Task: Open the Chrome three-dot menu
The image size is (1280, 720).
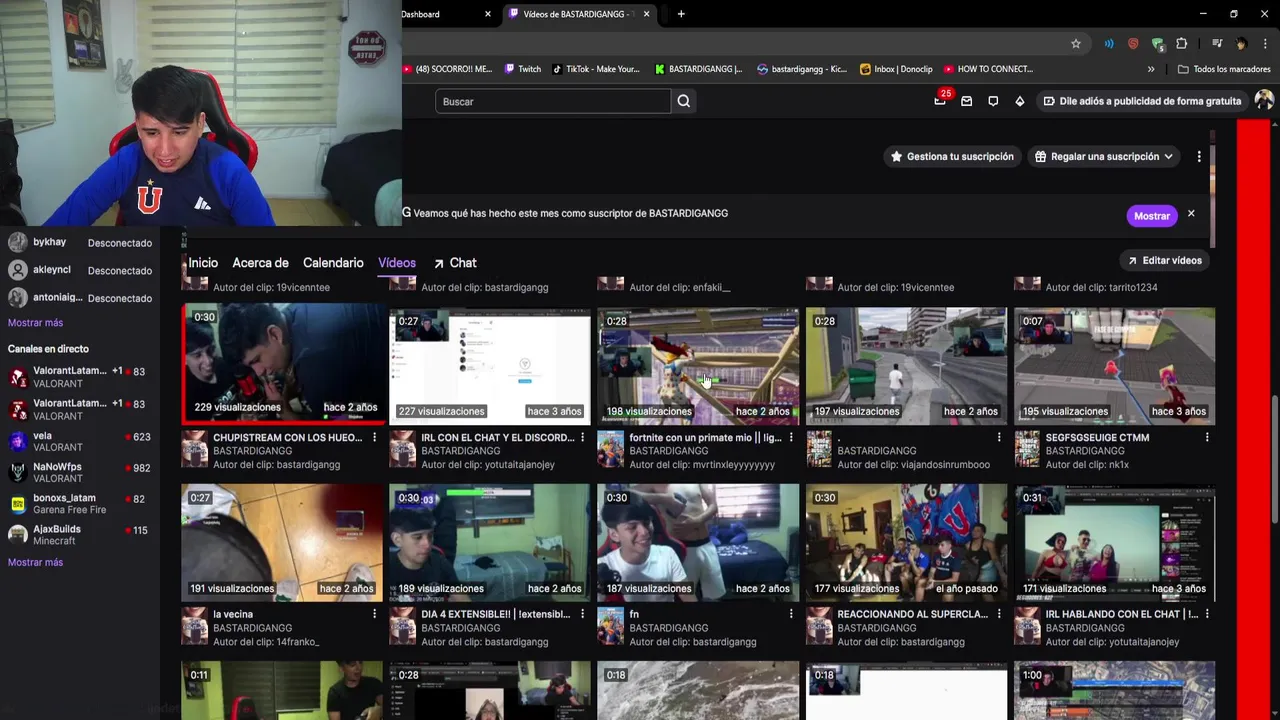Action: click(1265, 44)
